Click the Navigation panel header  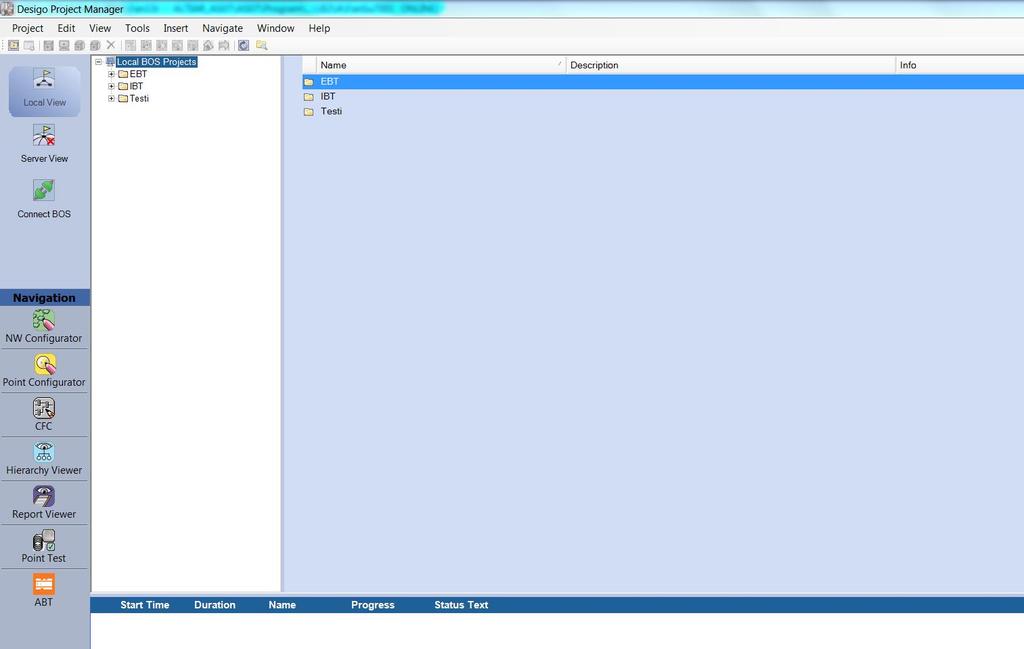tap(44, 298)
